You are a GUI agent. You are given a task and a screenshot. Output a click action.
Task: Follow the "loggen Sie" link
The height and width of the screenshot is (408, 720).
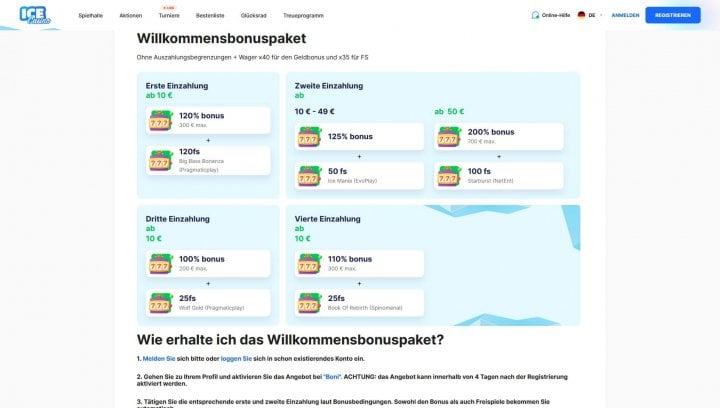point(236,358)
